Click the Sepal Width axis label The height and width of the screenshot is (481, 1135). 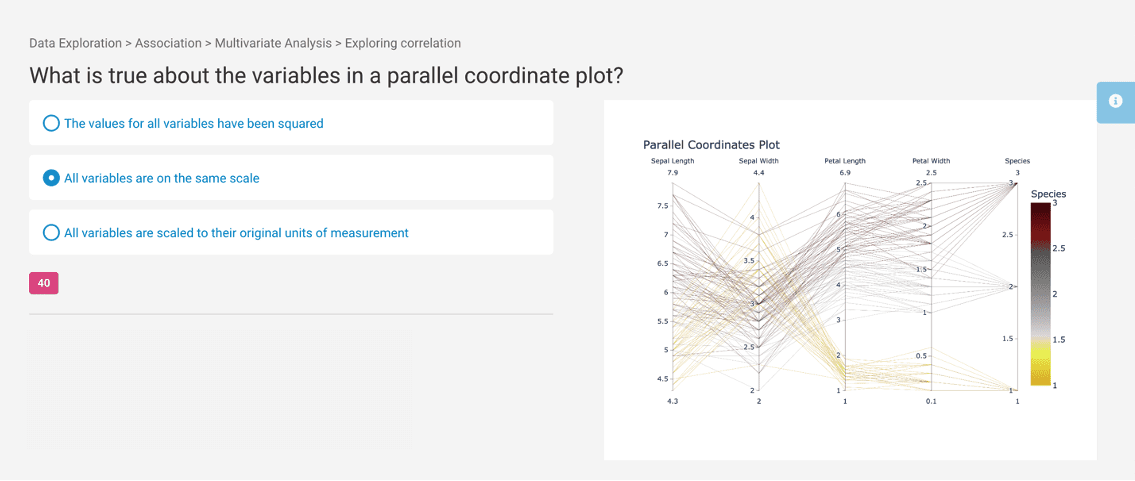759,161
